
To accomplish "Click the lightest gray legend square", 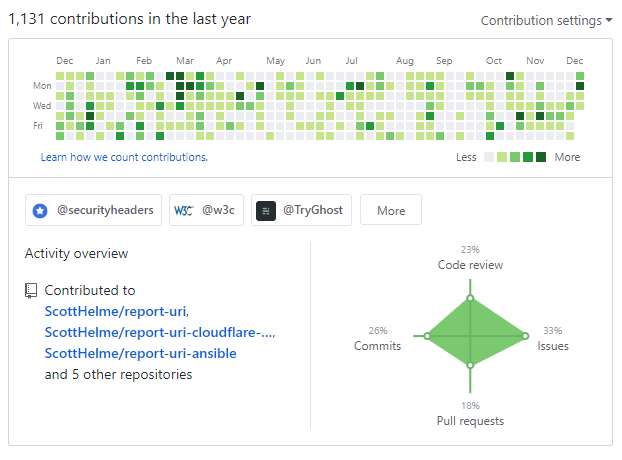I will coord(489,157).
